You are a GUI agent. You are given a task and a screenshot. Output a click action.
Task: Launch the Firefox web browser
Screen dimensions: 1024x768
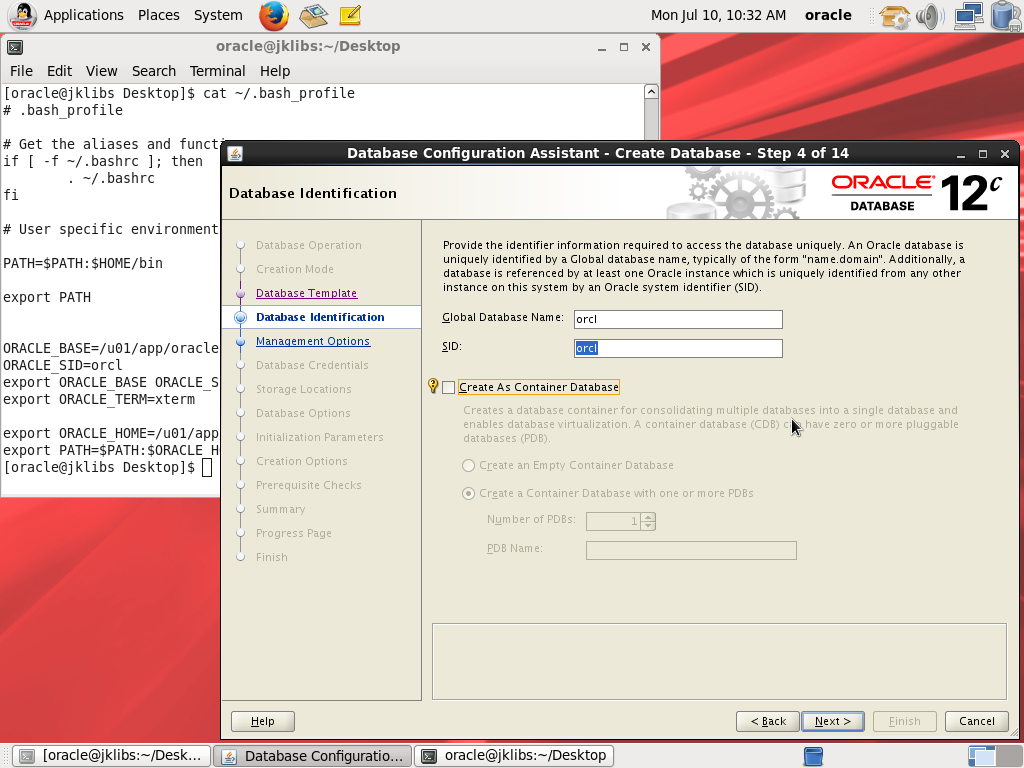273,15
